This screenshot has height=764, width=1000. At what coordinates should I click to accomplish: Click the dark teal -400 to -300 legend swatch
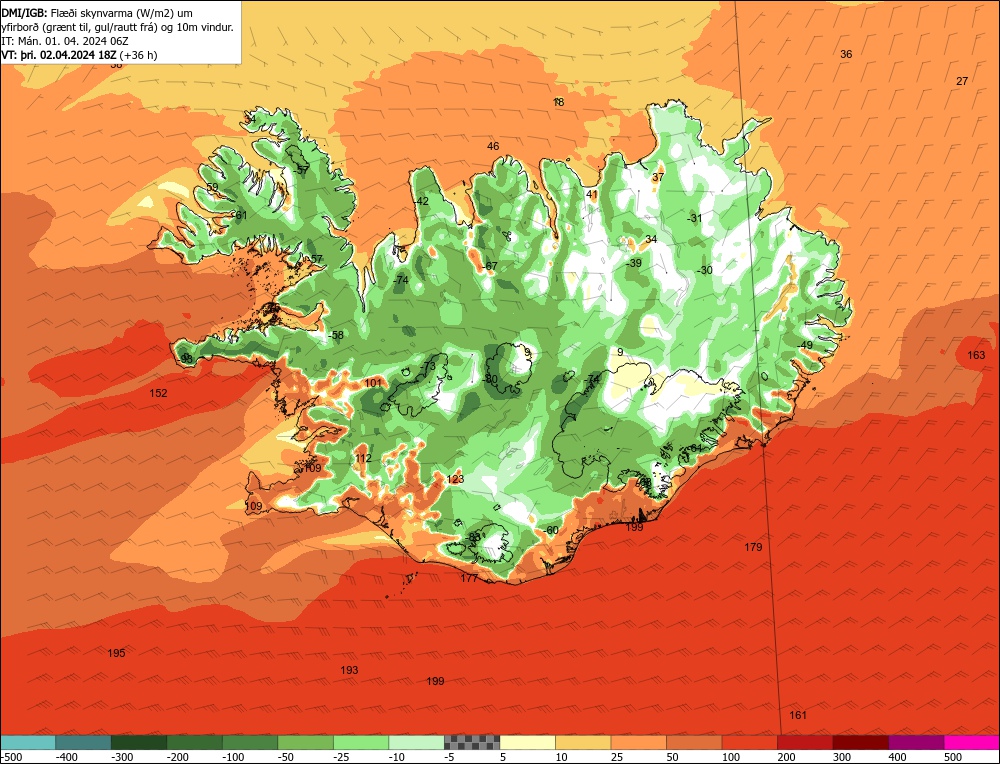(83, 742)
